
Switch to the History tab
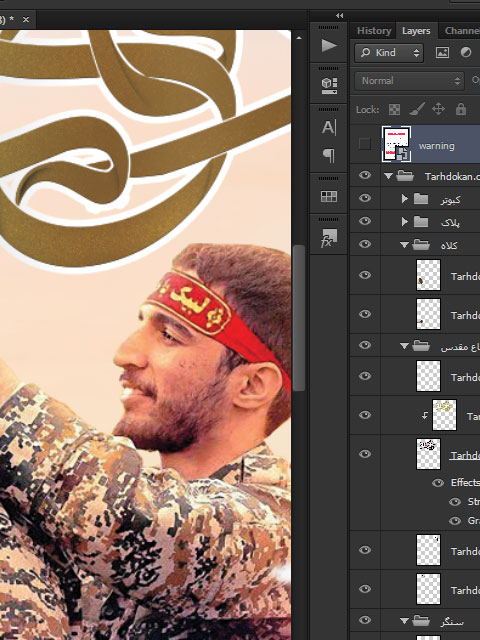coord(374,31)
